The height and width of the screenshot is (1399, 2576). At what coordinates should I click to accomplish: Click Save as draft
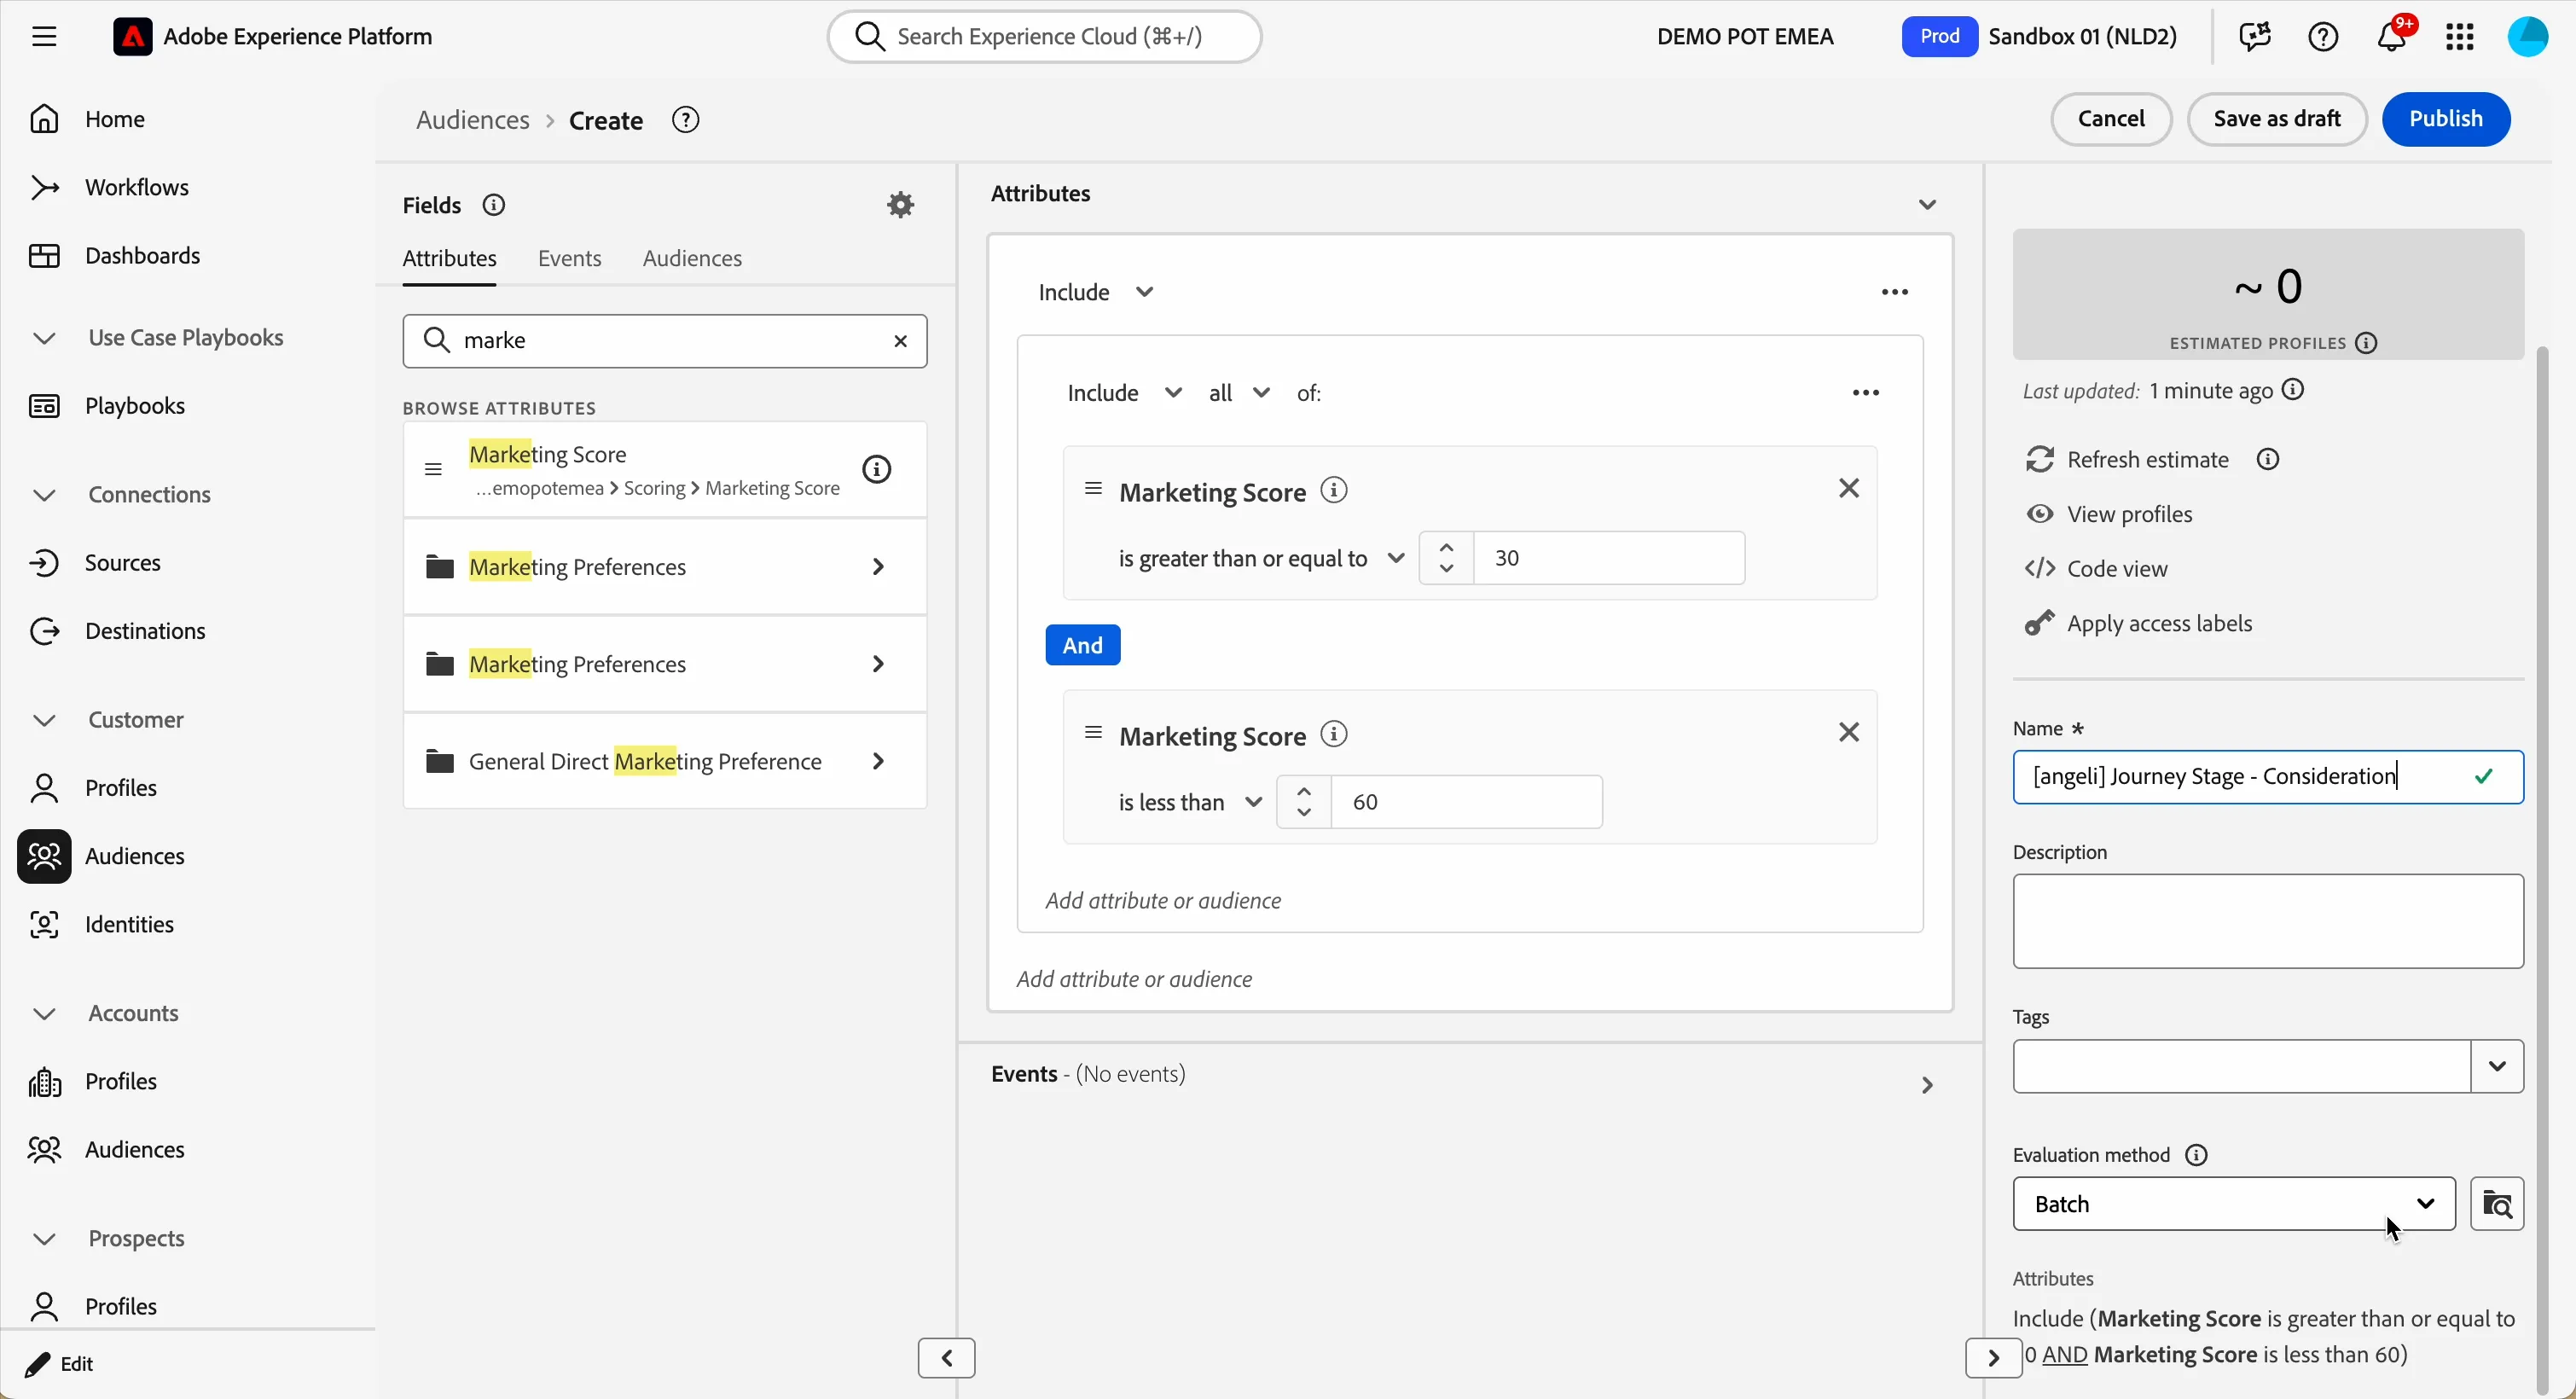tap(2277, 120)
